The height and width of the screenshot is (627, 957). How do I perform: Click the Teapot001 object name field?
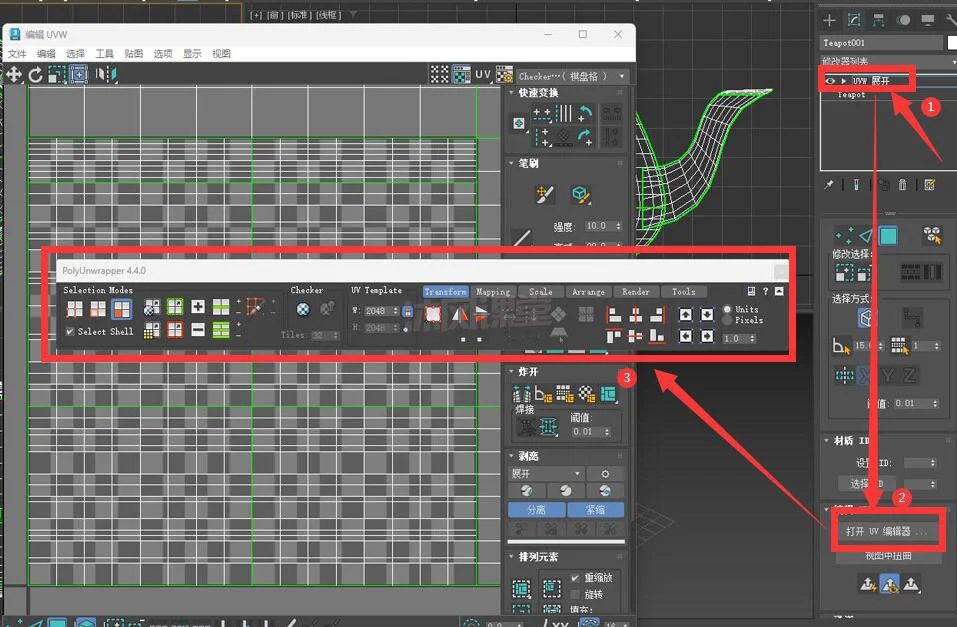(881, 43)
